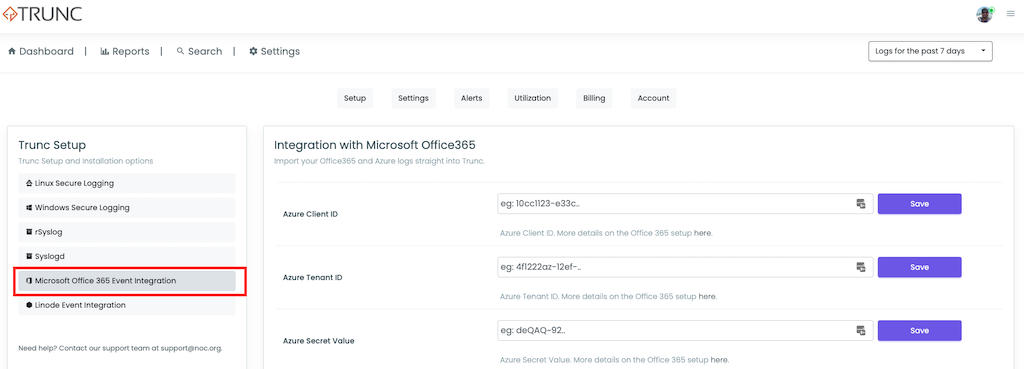Click the Settings gear icon
The image size is (1024, 369).
pyautogui.click(x=253, y=52)
